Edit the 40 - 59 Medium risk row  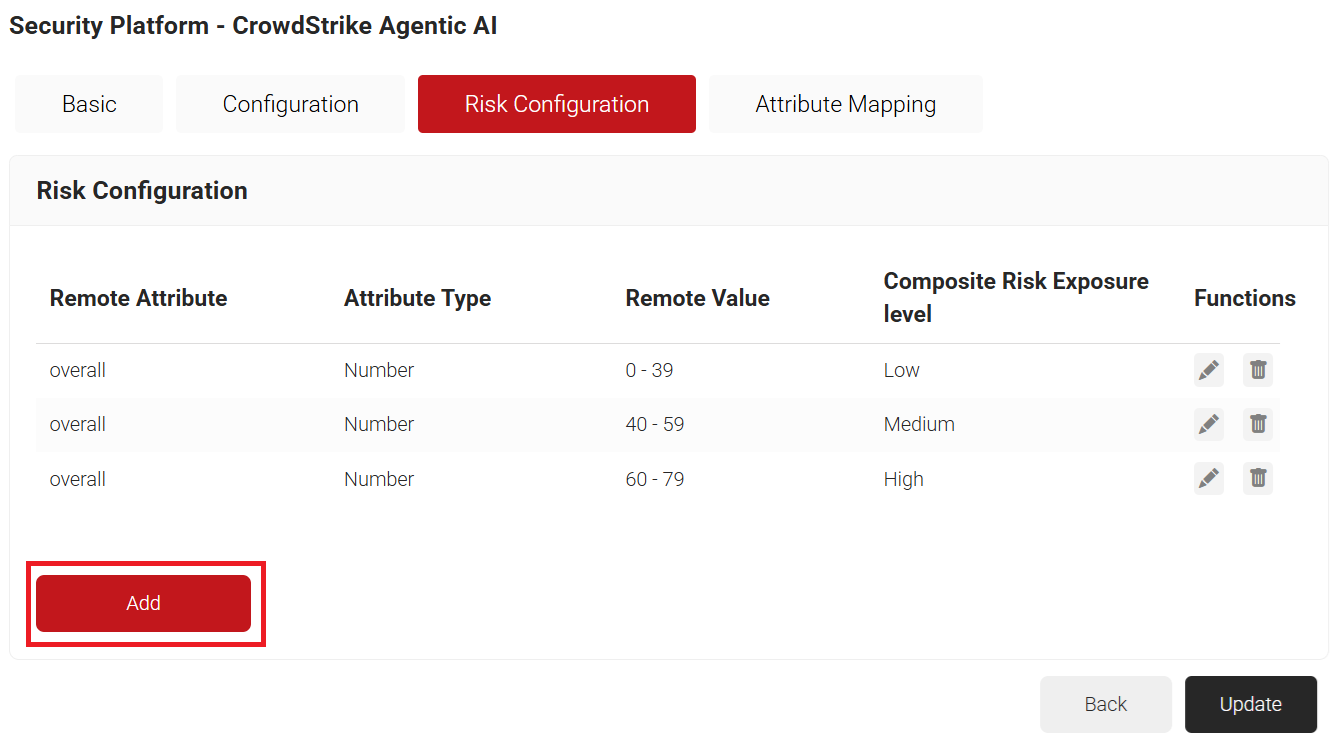1209,424
